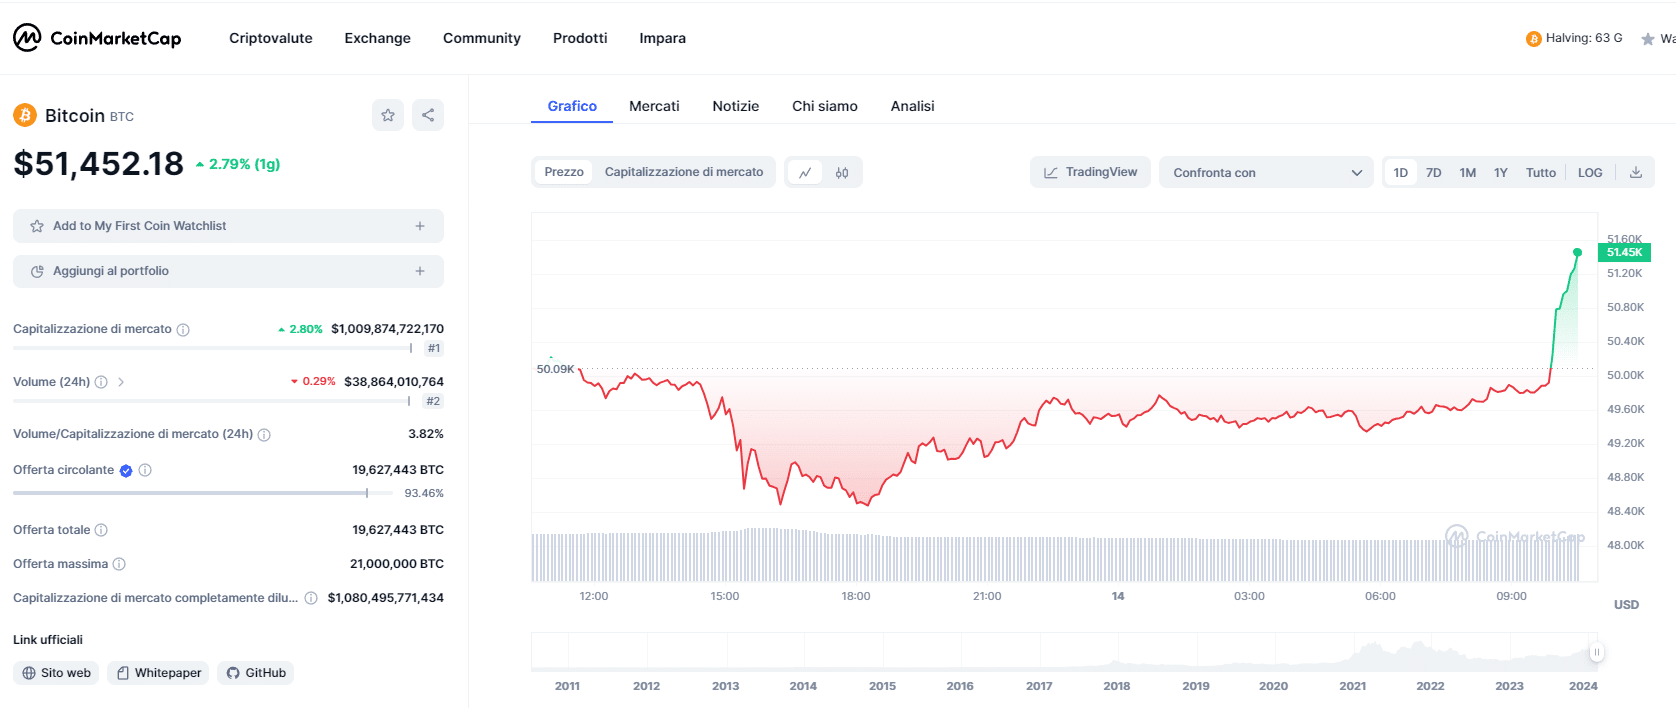Screen dimensions: 1676x708
Task: Expand Aggiungi al portfolio plus
Action: tap(420, 271)
